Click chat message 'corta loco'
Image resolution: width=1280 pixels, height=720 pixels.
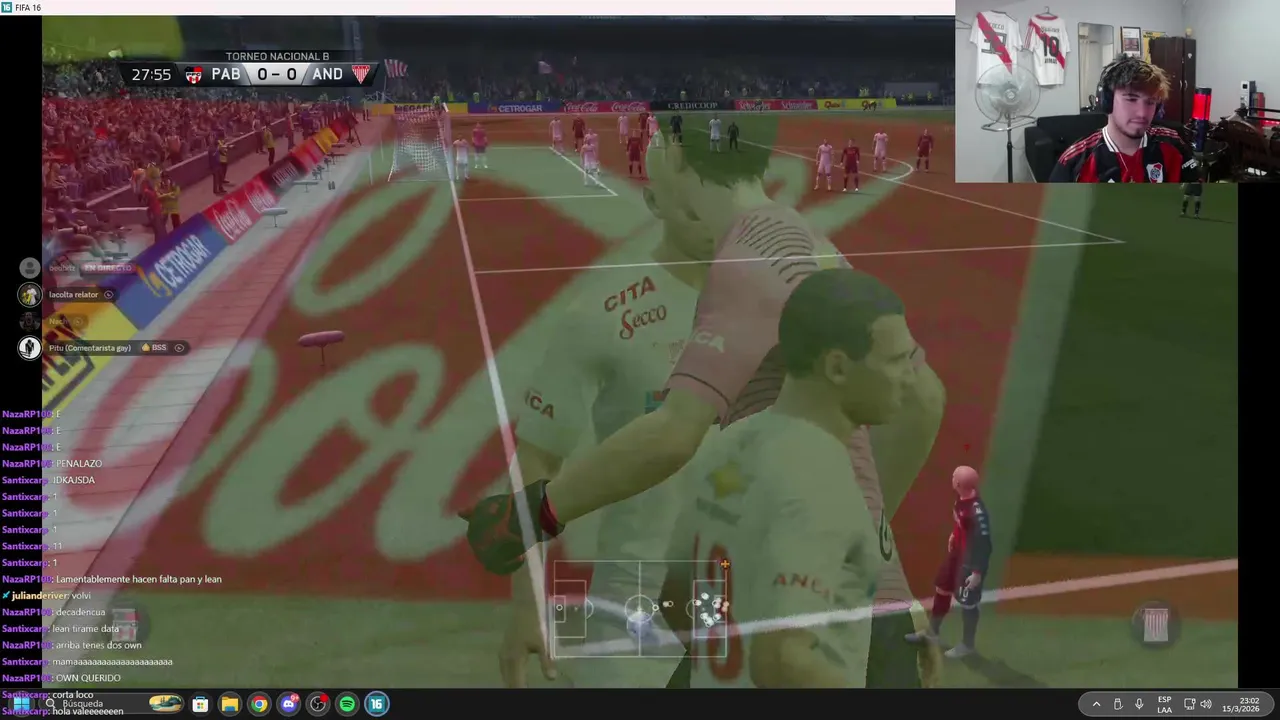pos(72,695)
